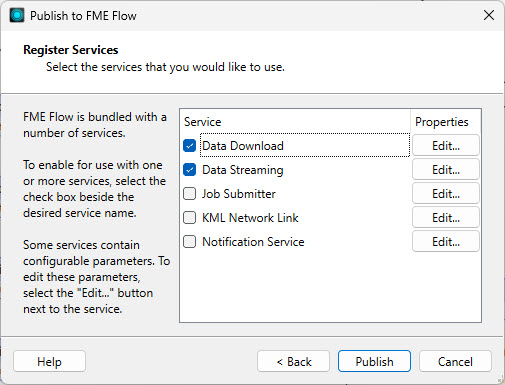
Task: Click the Register Services heading
Action: click(71, 50)
